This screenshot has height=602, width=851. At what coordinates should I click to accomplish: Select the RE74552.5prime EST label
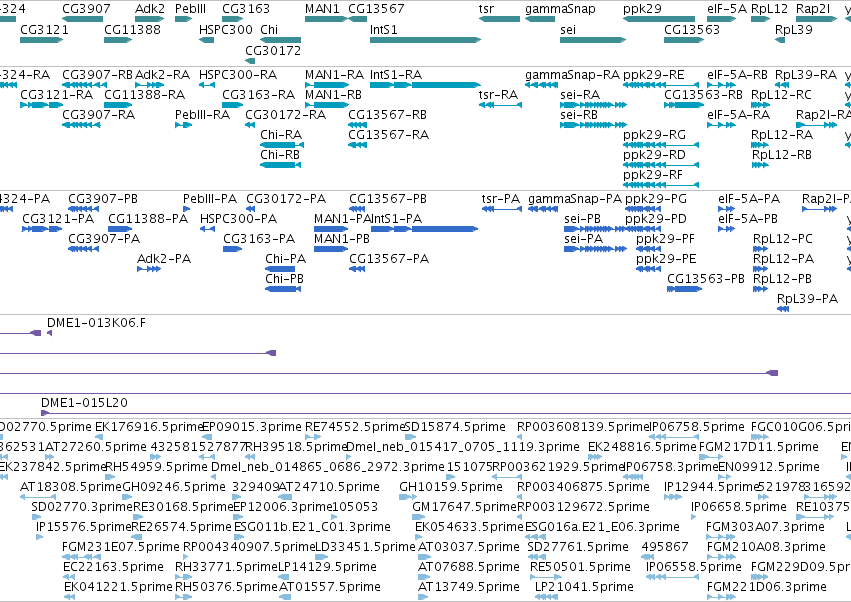(355, 427)
